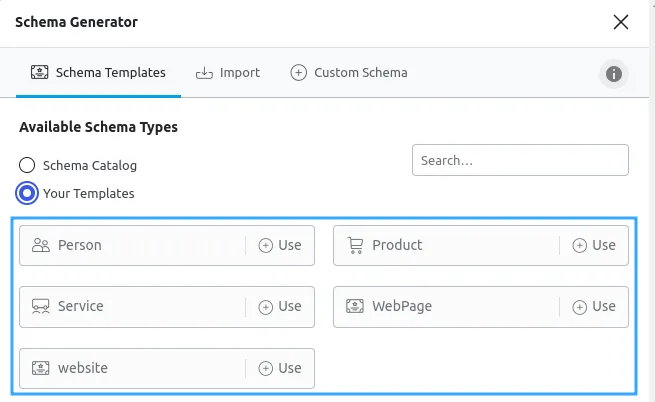This screenshot has width=655, height=402.
Task: Click the Available Schema Types heading
Action: coord(99,127)
